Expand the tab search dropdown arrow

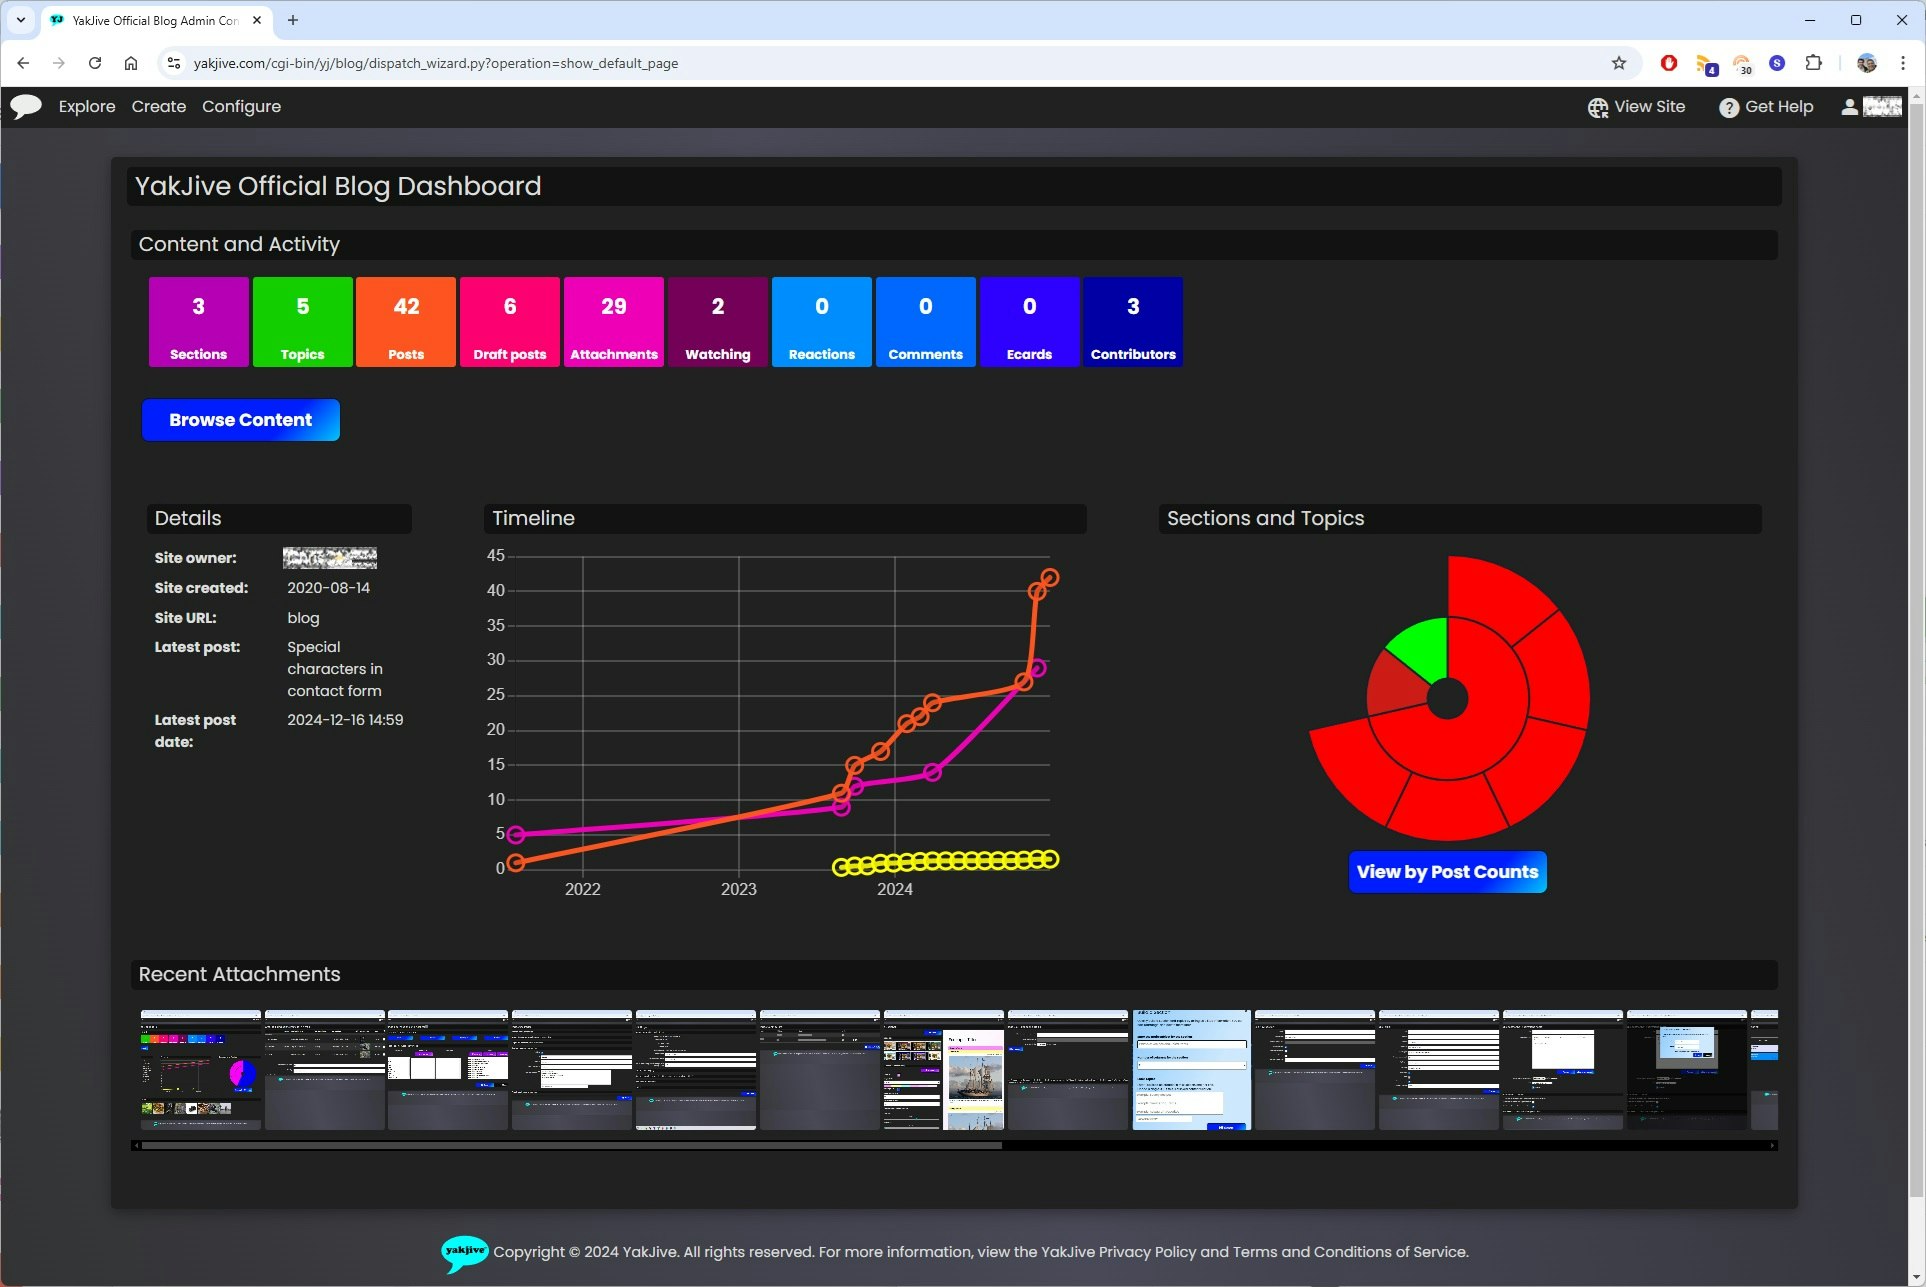point(20,20)
